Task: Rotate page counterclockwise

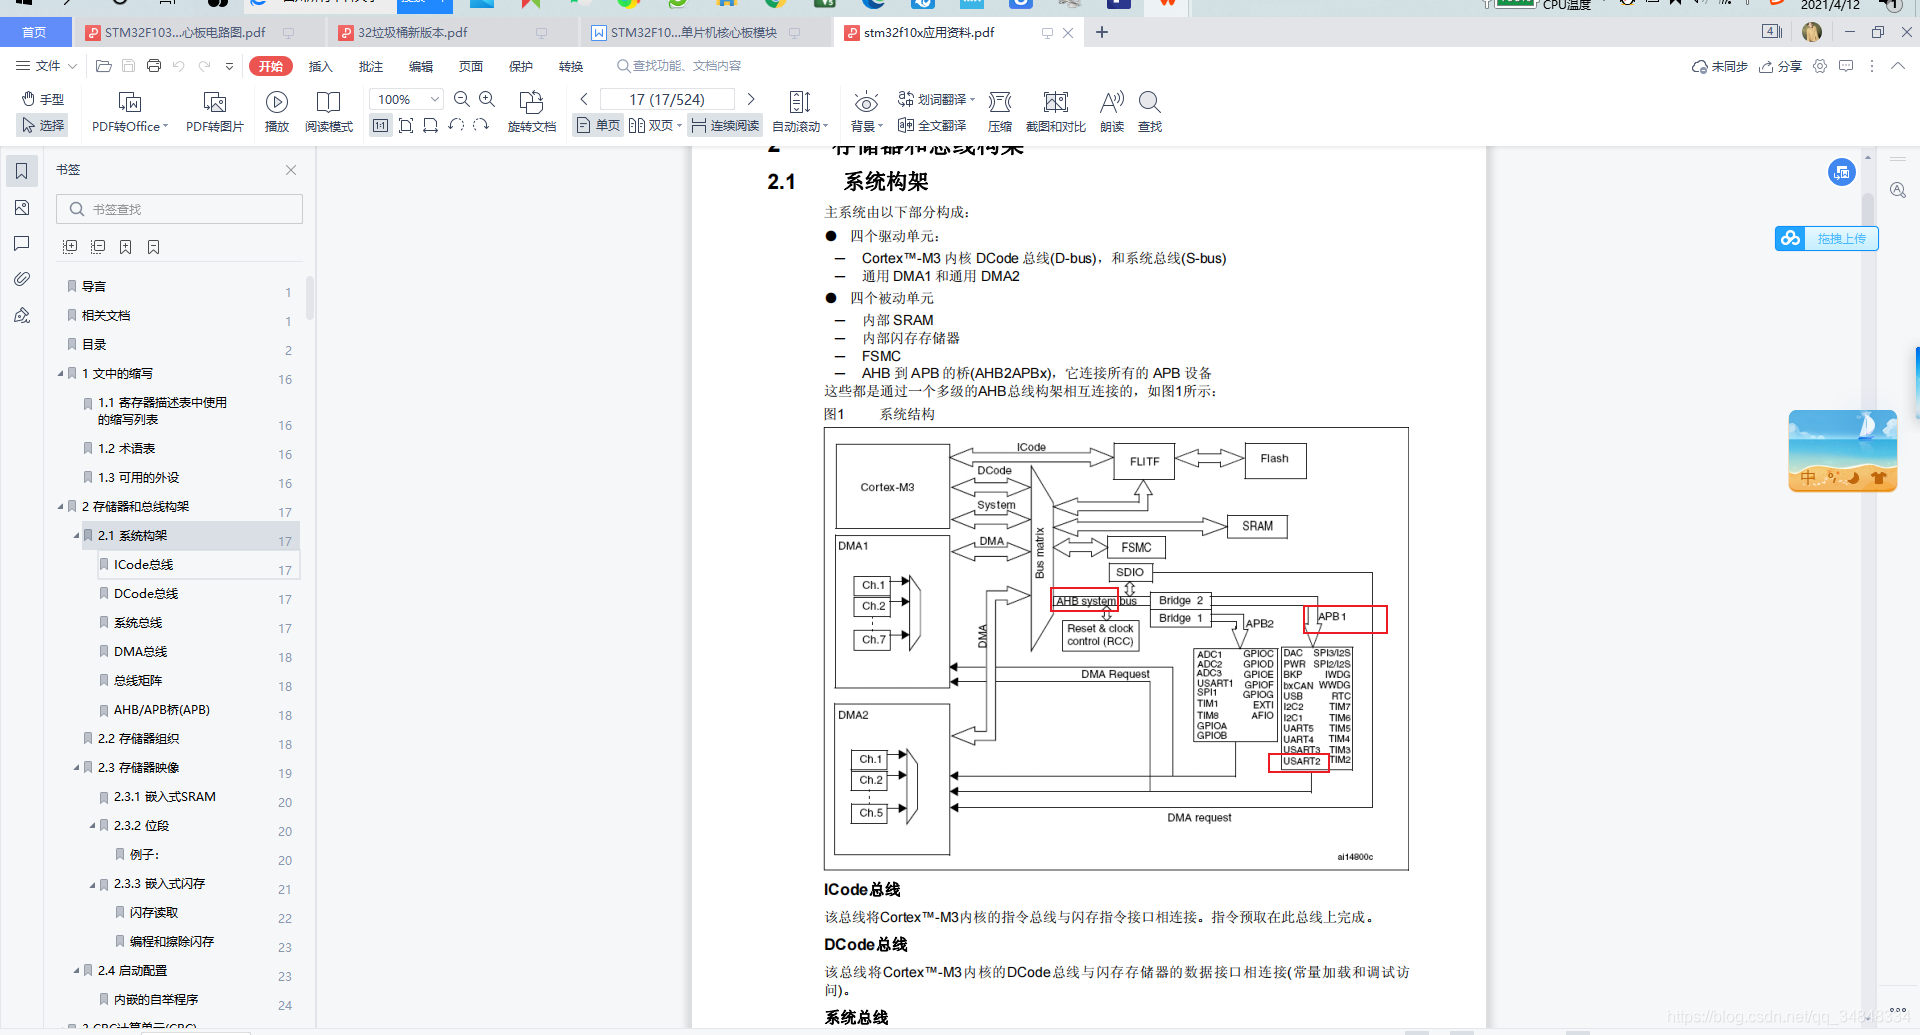Action: [x=456, y=126]
